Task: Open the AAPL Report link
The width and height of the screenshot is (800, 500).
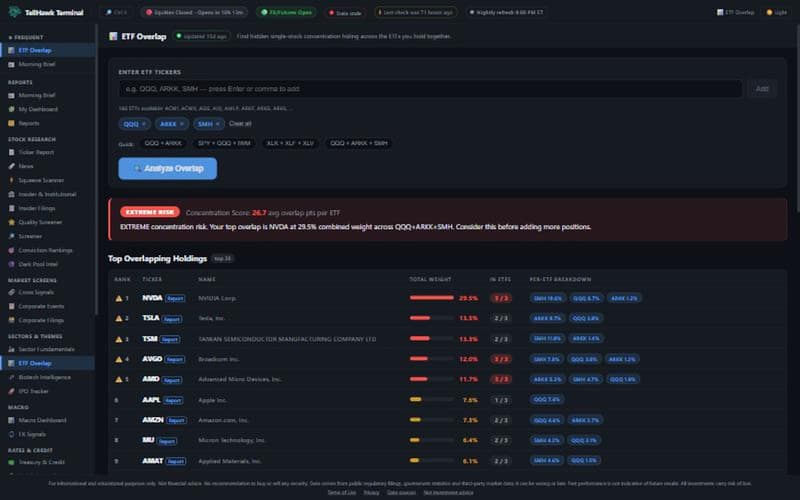Action: click(x=173, y=401)
